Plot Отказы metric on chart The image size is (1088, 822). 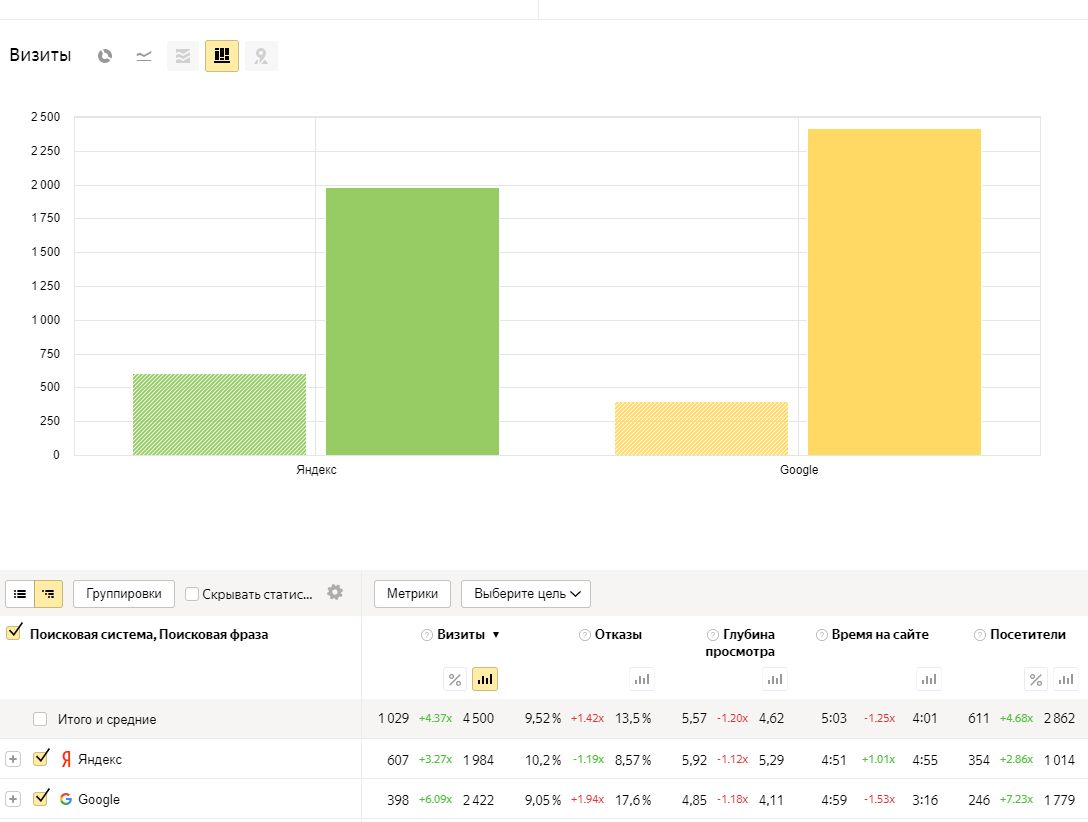(x=642, y=679)
